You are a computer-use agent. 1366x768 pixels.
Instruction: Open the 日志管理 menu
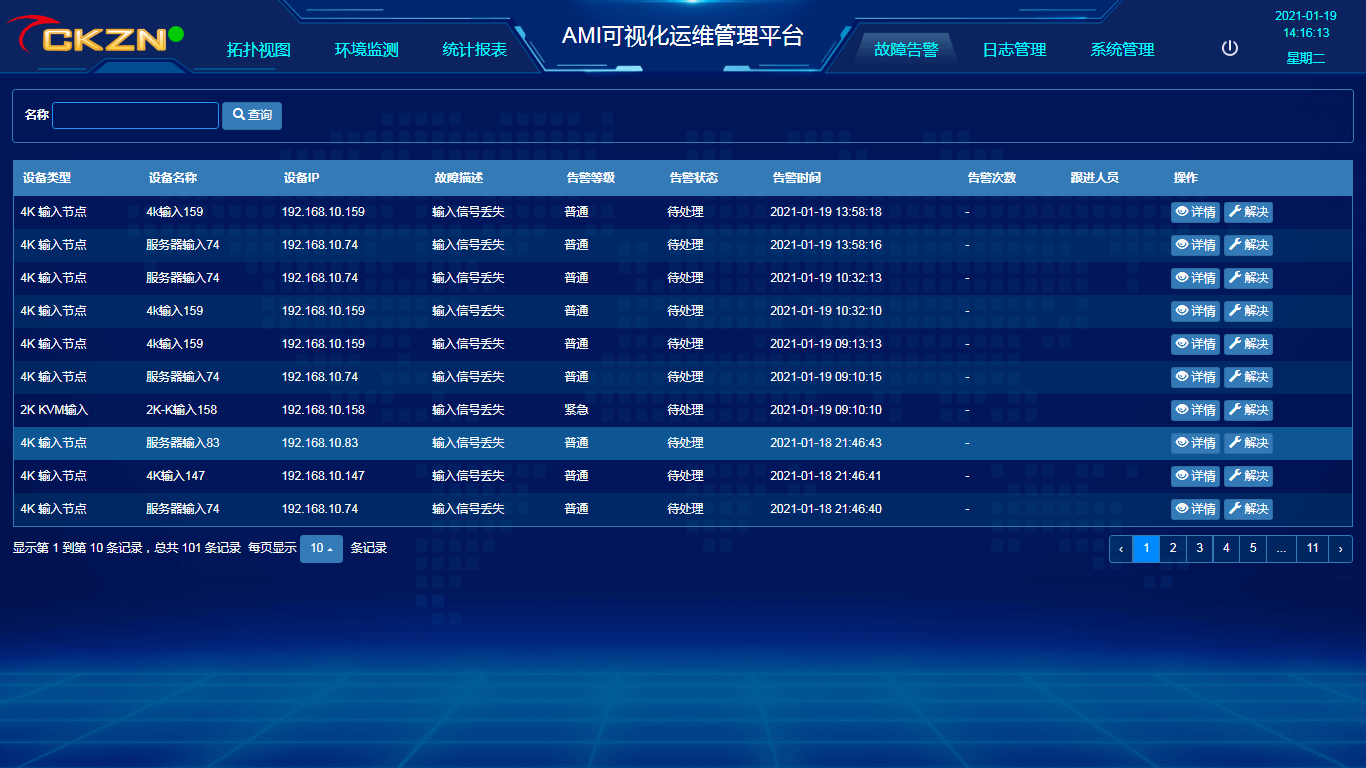pyautogui.click(x=1013, y=49)
